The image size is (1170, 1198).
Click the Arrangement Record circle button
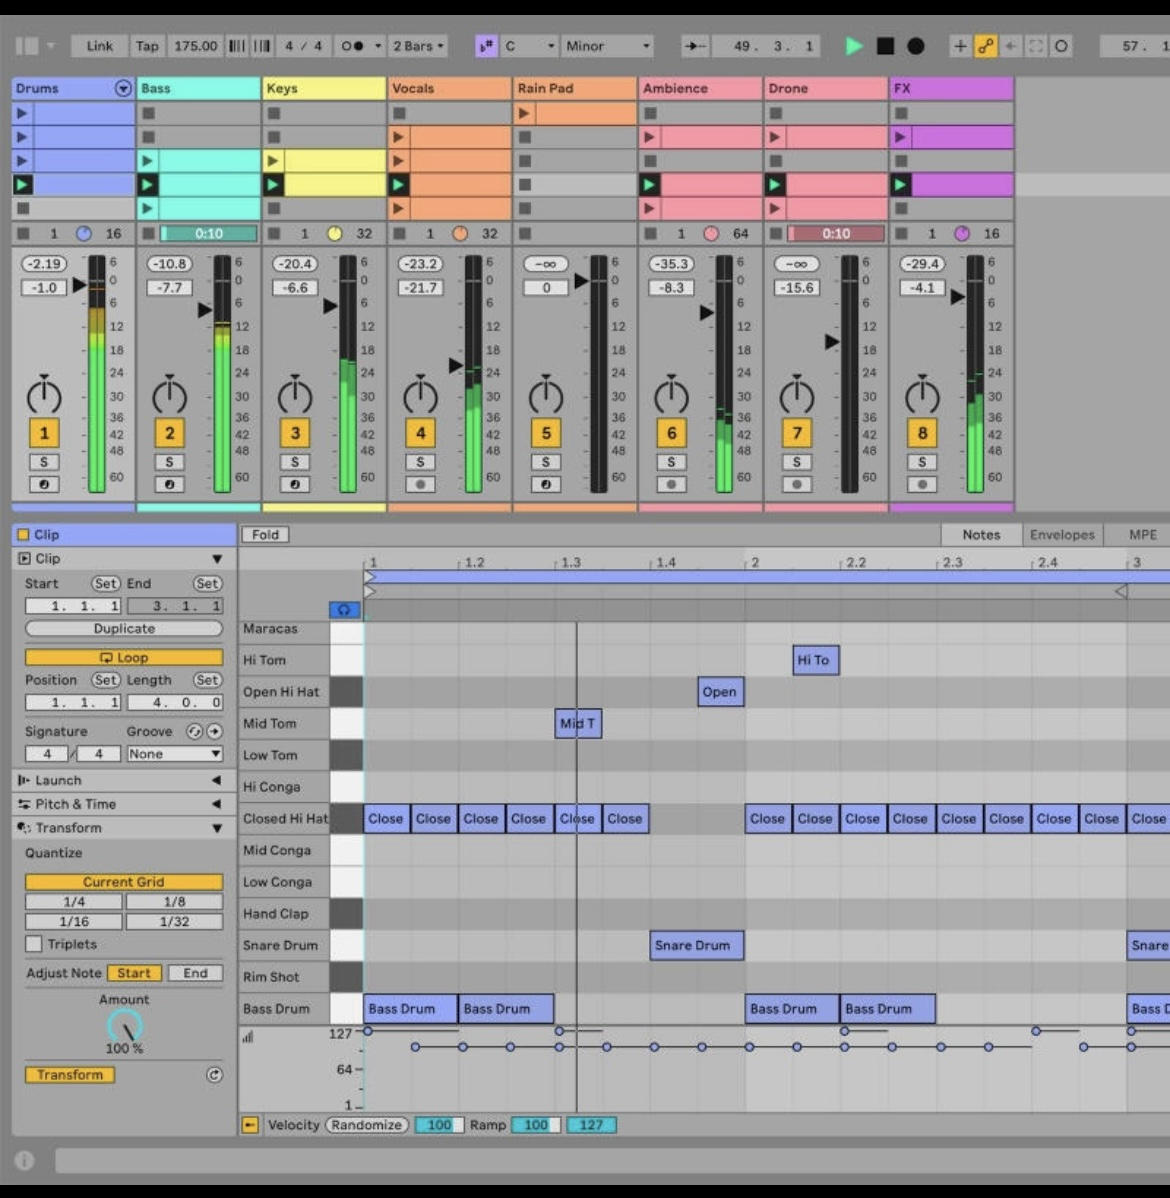(x=915, y=46)
